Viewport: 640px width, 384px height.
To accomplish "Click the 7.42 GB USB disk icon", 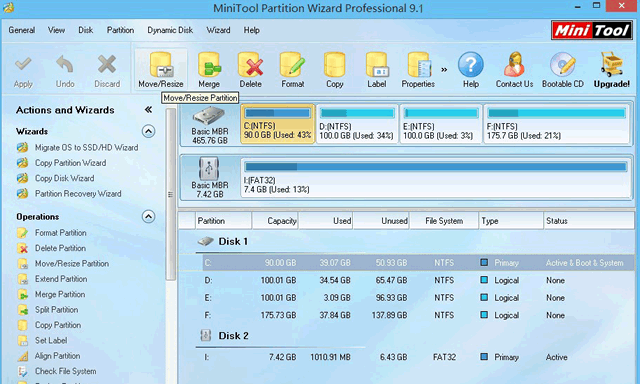I will coord(209,169).
